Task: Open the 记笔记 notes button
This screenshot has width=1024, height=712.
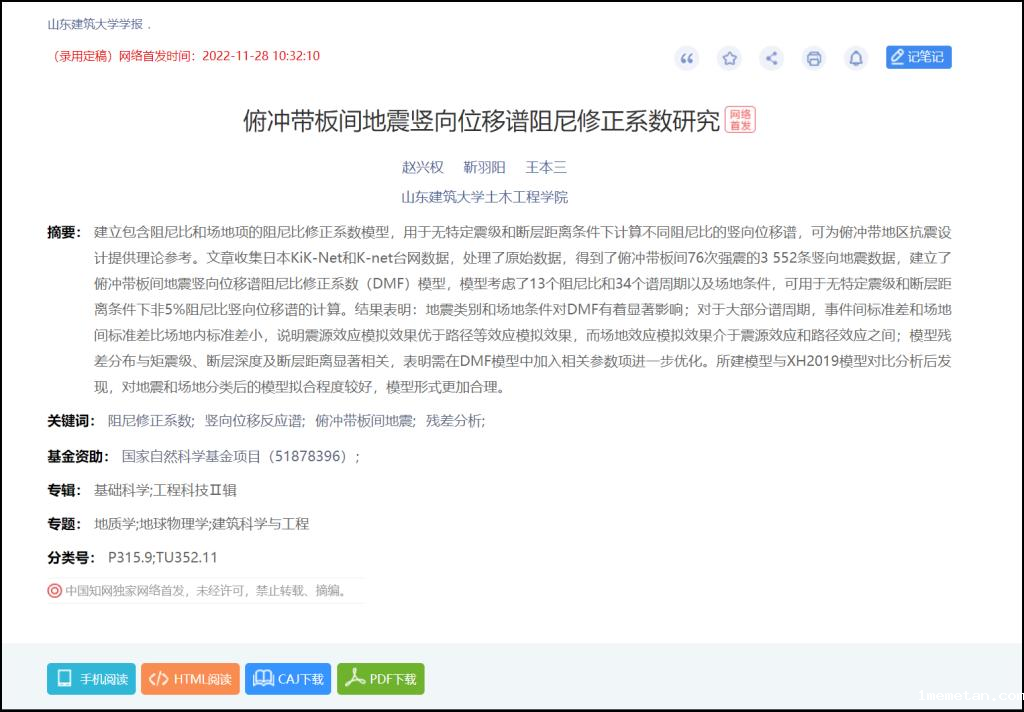Action: click(x=918, y=57)
